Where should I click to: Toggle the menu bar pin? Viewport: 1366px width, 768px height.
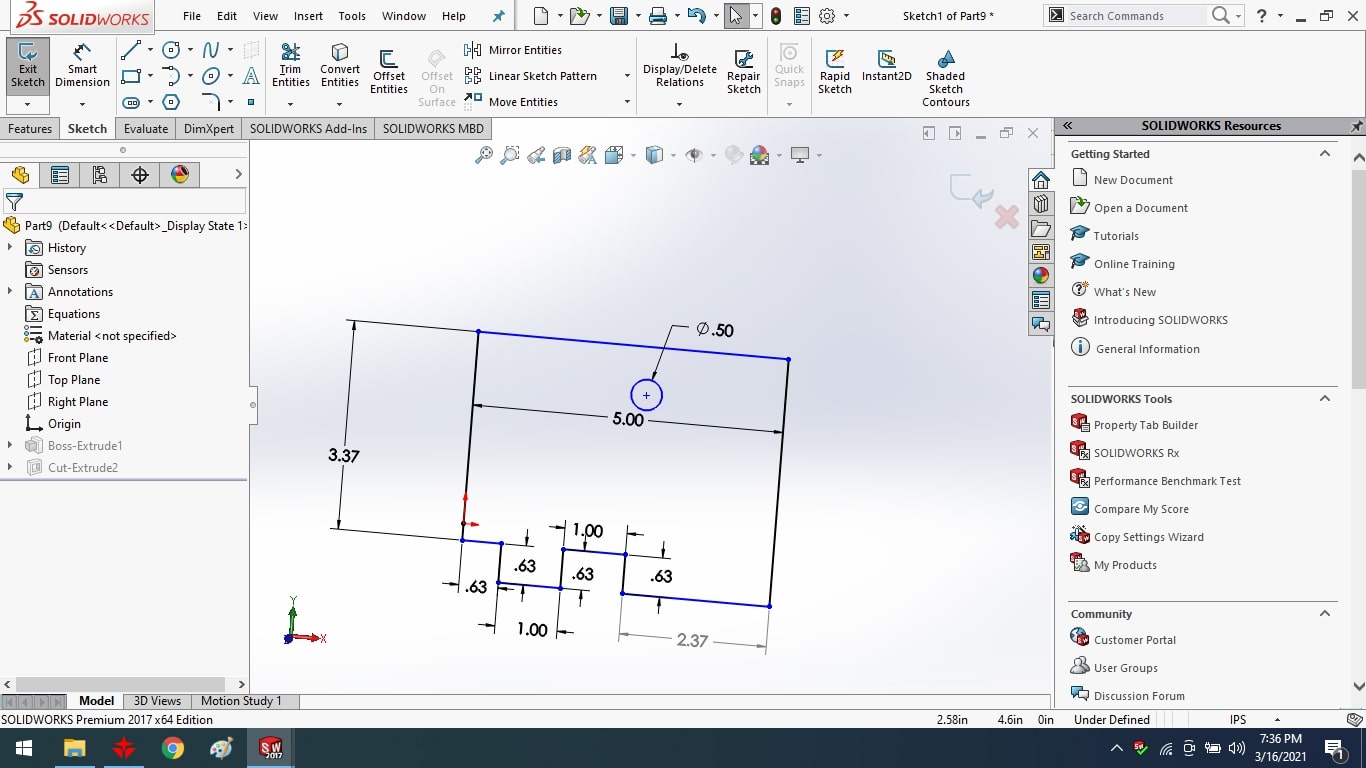[499, 16]
